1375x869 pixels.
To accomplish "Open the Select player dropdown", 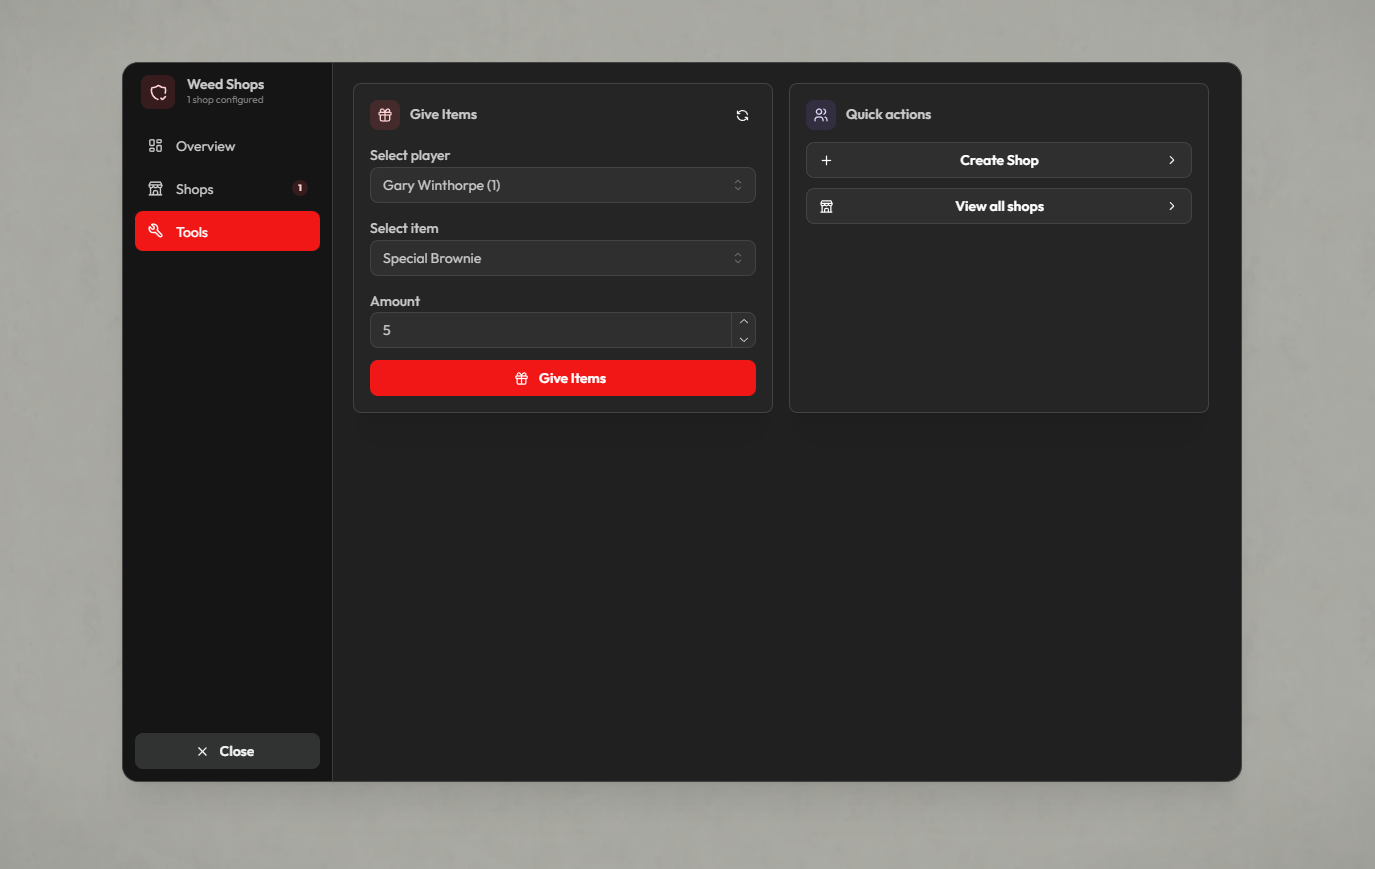I will 563,185.
